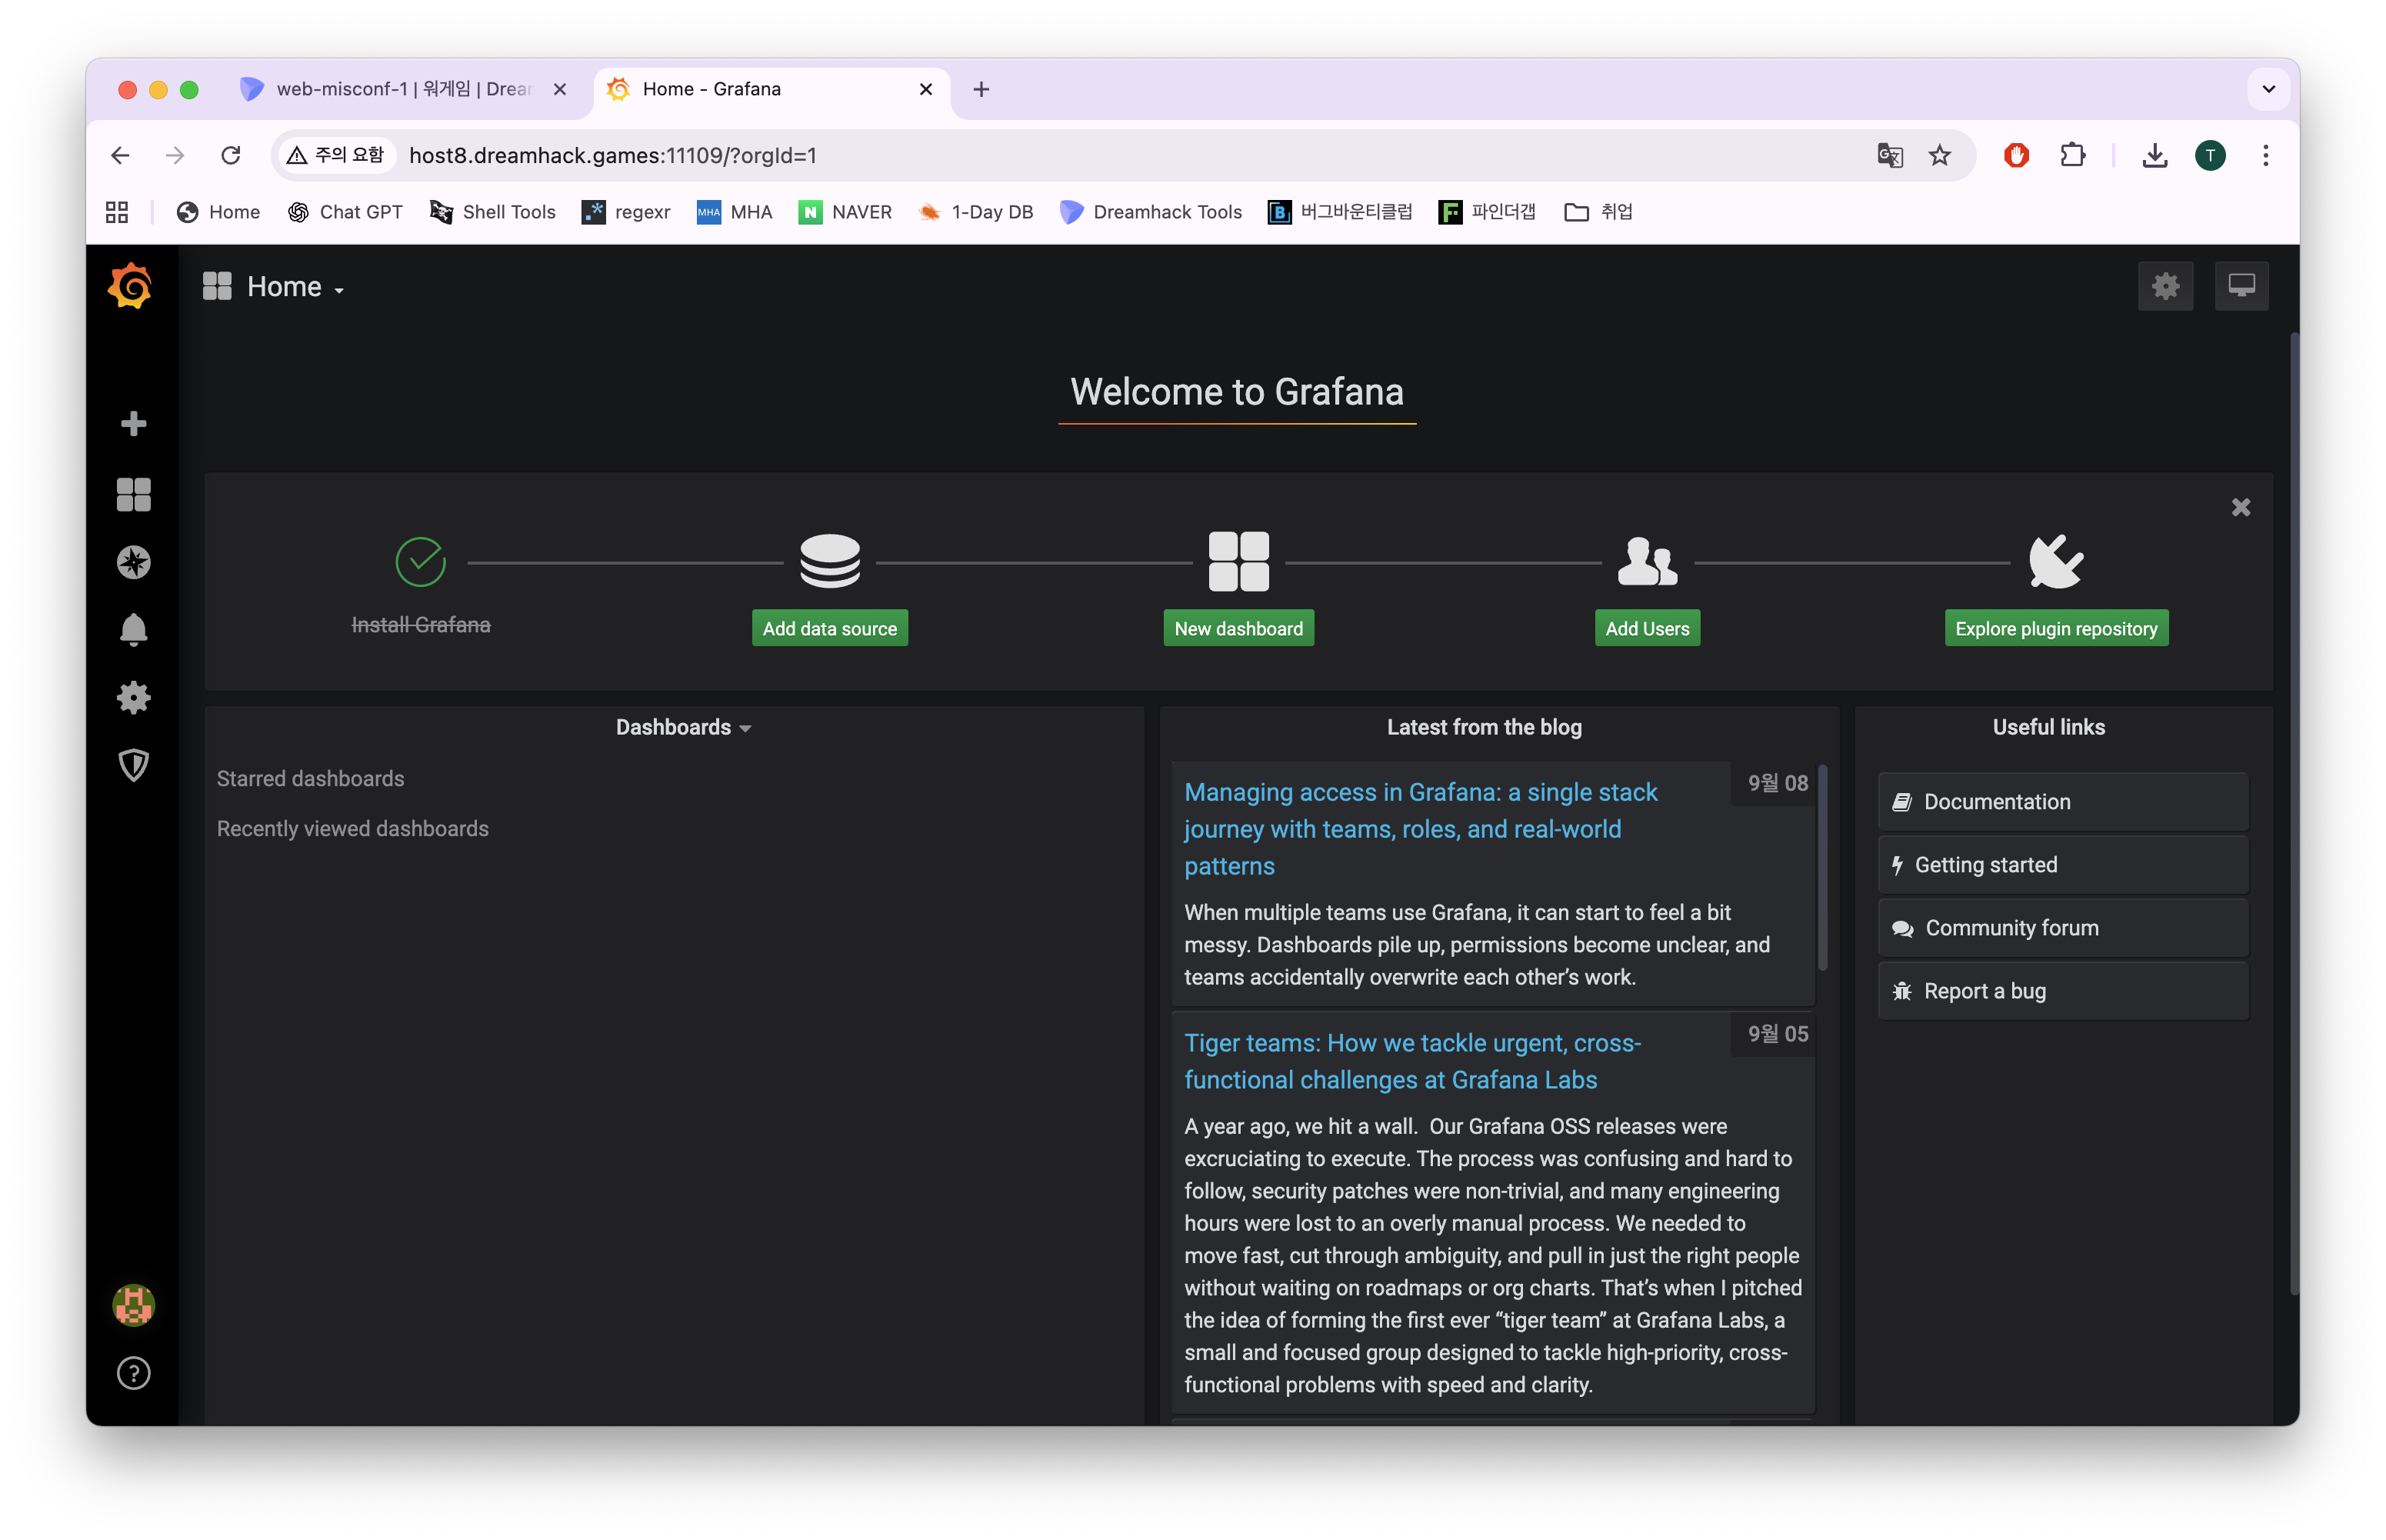Open the Explore compass icon

pos(133,562)
